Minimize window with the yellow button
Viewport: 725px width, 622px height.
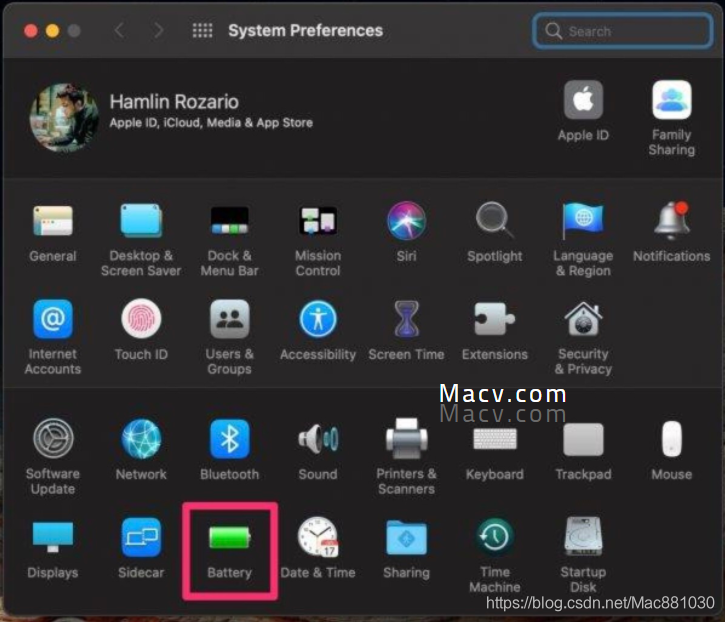(52, 31)
